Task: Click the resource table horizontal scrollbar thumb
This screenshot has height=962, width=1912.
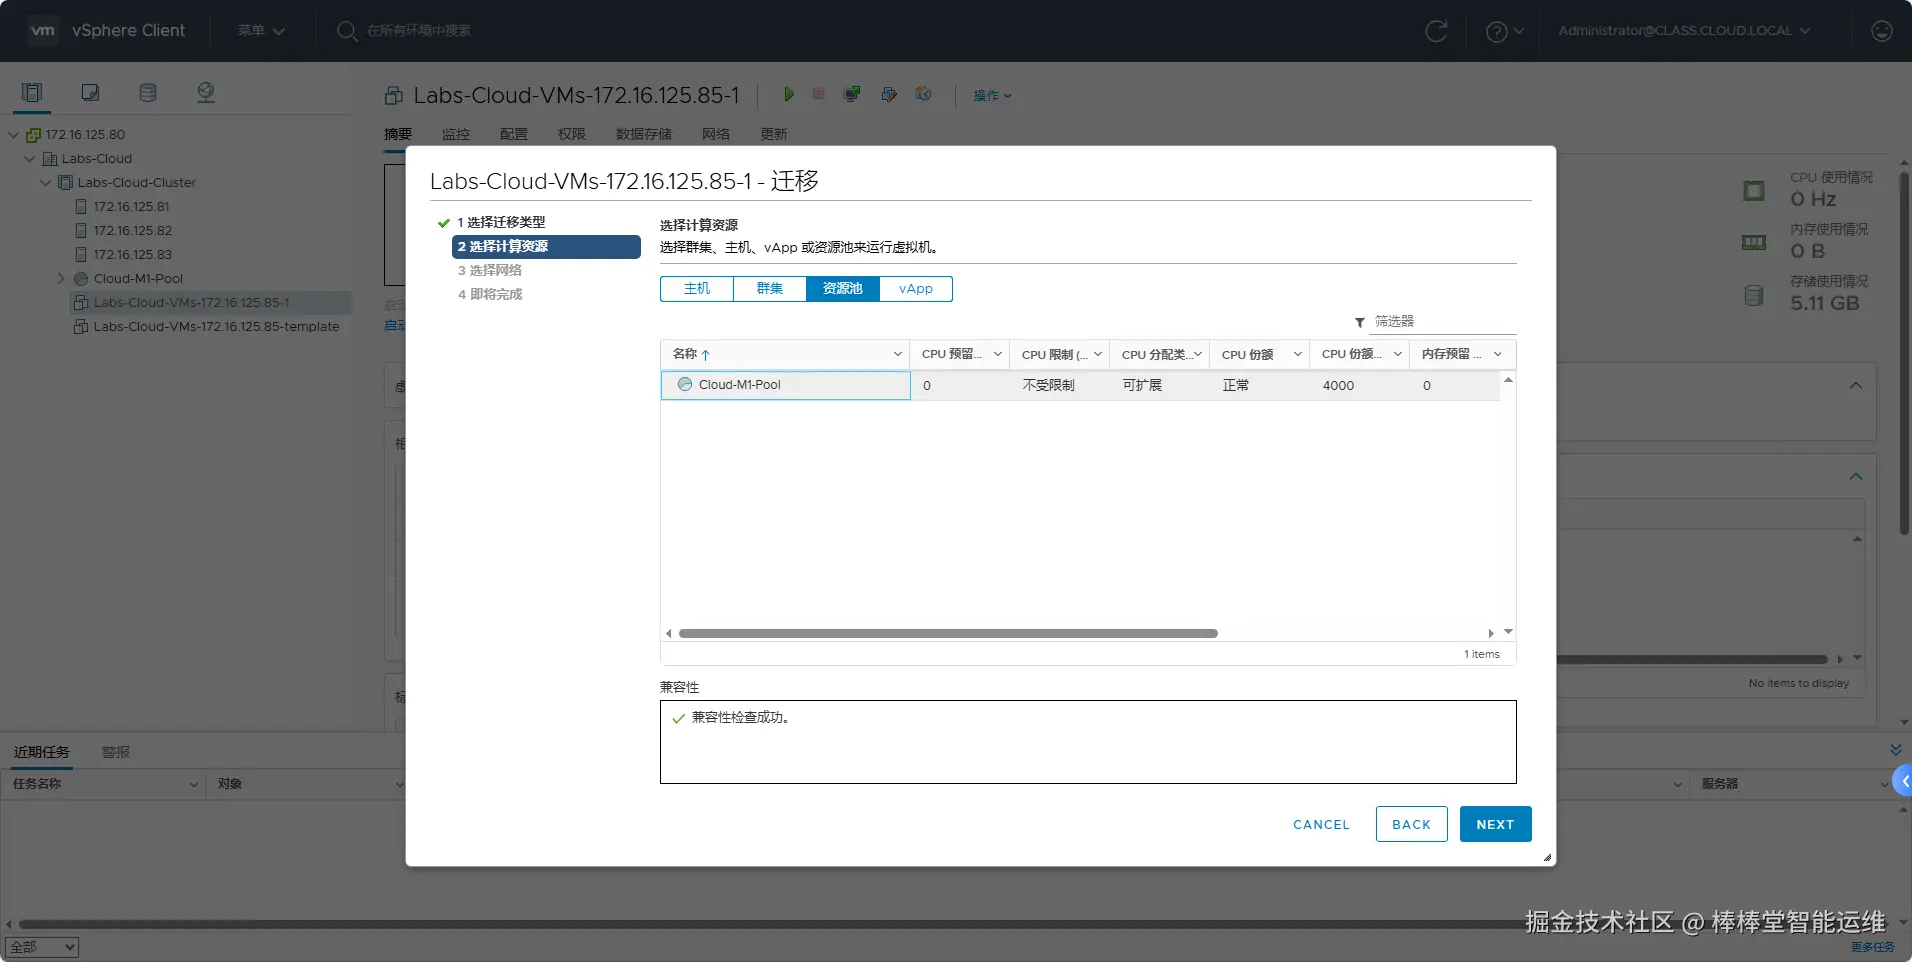Action: 948,634
